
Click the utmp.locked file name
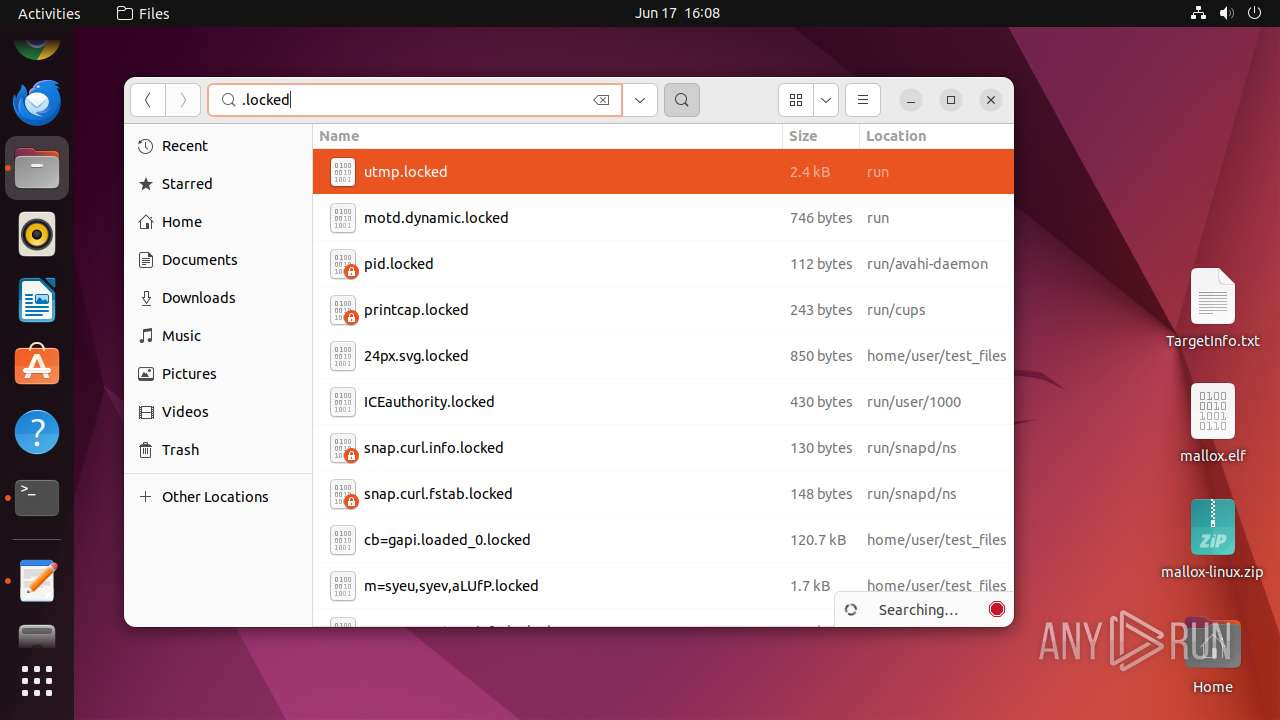pos(405,172)
